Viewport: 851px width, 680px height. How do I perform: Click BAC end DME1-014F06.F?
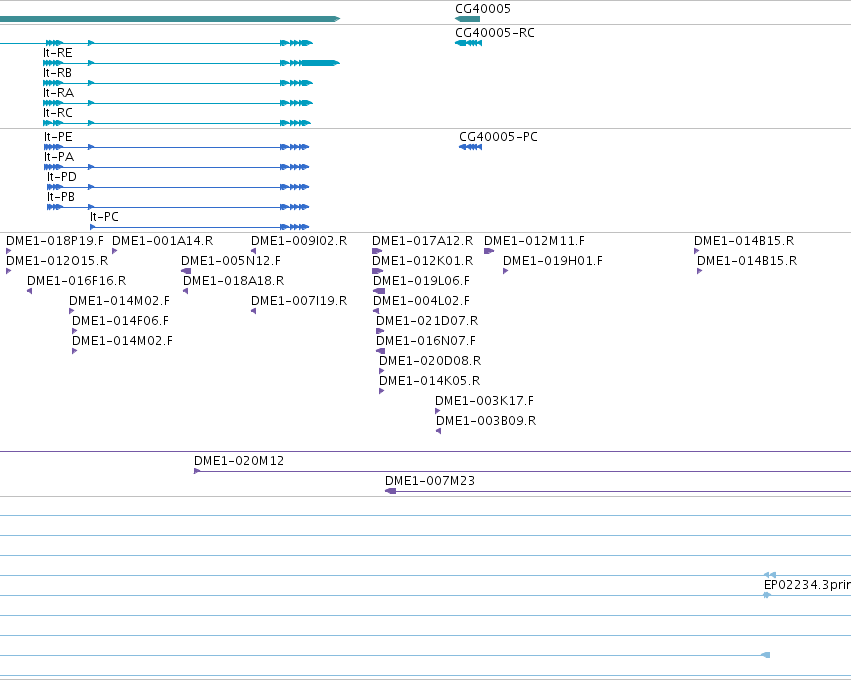[120, 321]
